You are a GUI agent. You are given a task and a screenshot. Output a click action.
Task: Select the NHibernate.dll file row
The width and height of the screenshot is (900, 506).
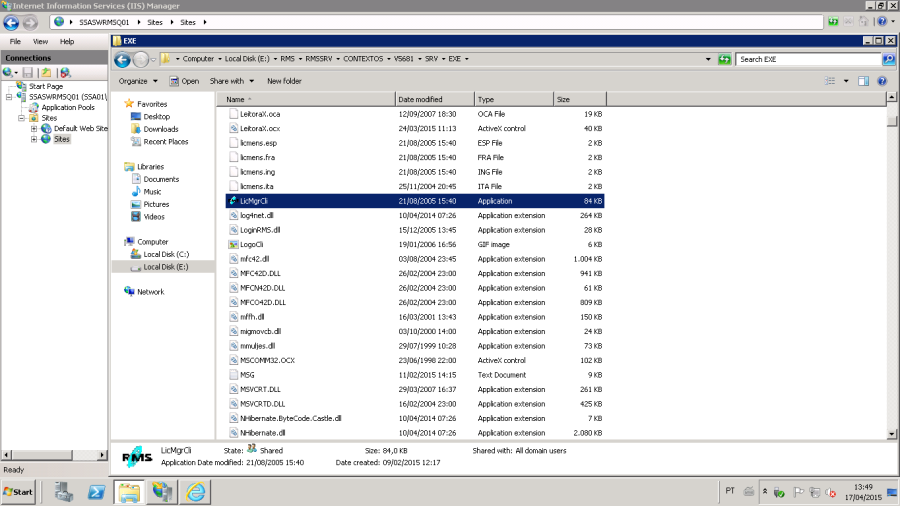coord(415,433)
